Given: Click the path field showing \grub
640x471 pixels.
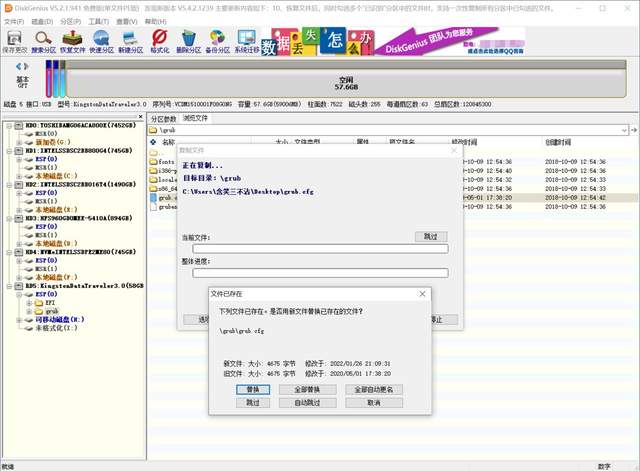Looking at the screenshot, I should click(x=388, y=130).
